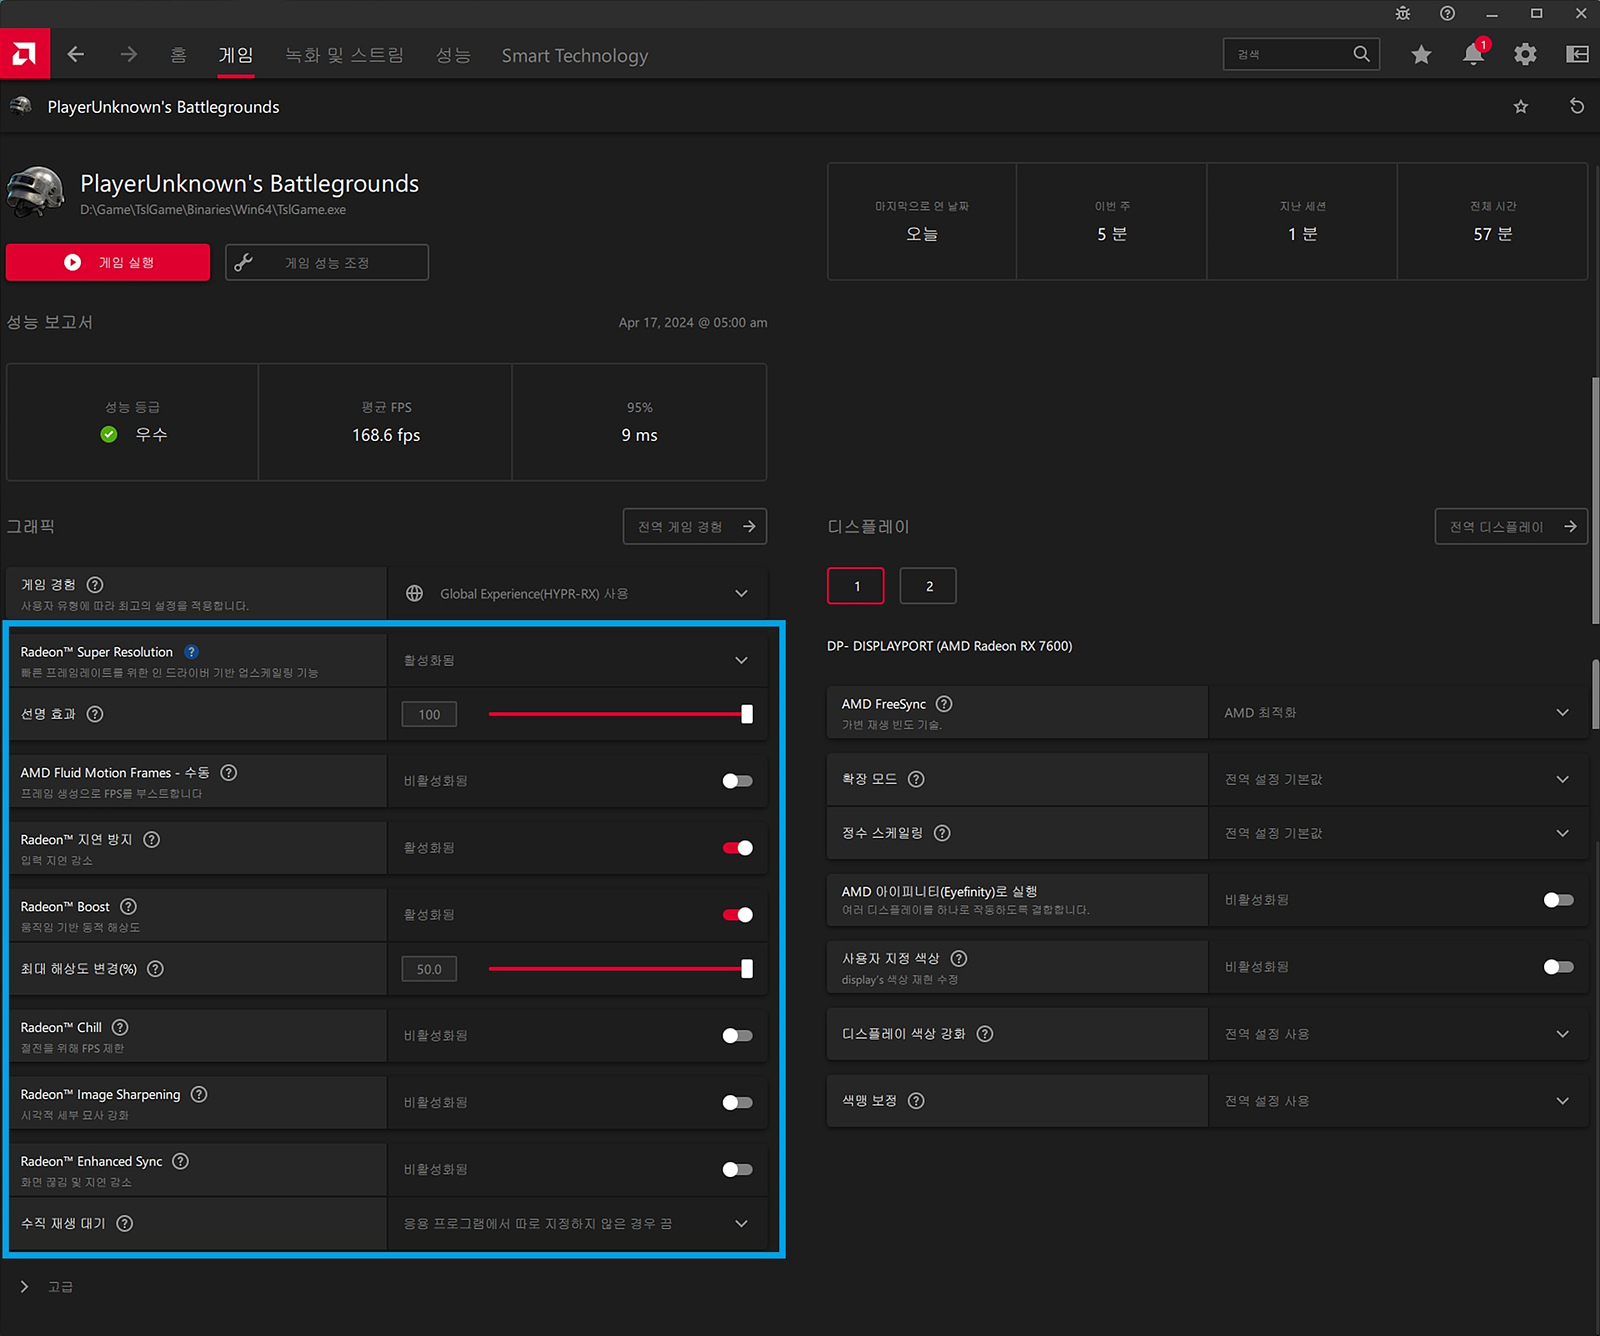Click the back arrow navigation icon
The height and width of the screenshot is (1336, 1600).
click(x=76, y=55)
